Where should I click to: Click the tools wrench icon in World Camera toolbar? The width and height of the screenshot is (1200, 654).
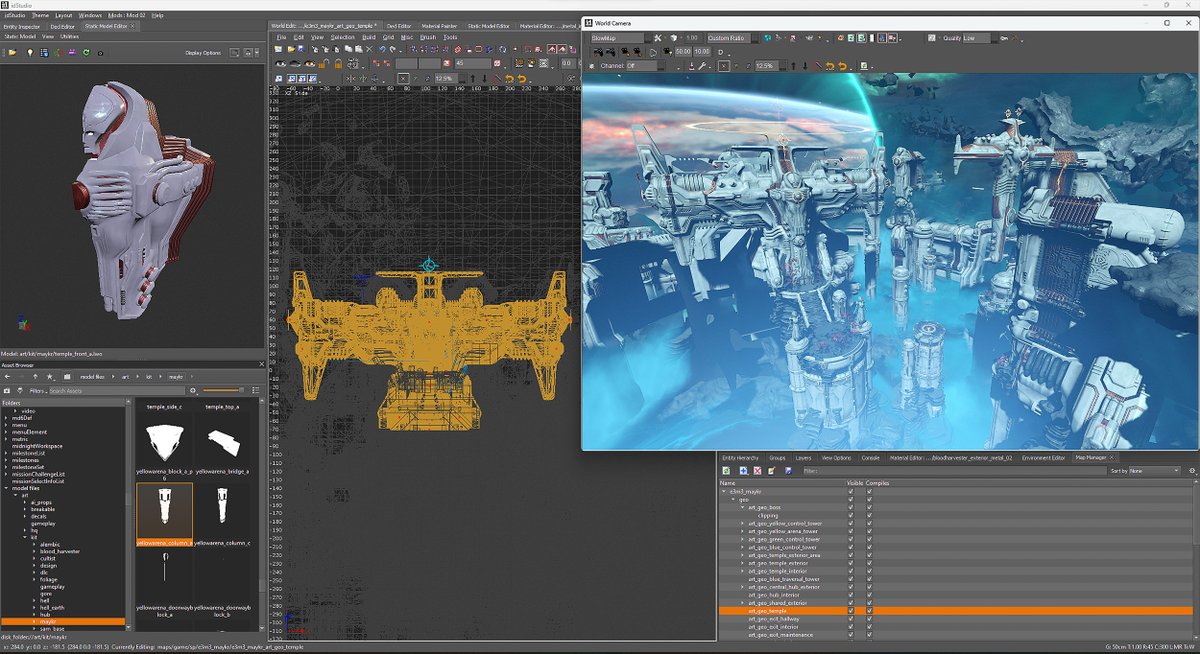tap(702, 66)
